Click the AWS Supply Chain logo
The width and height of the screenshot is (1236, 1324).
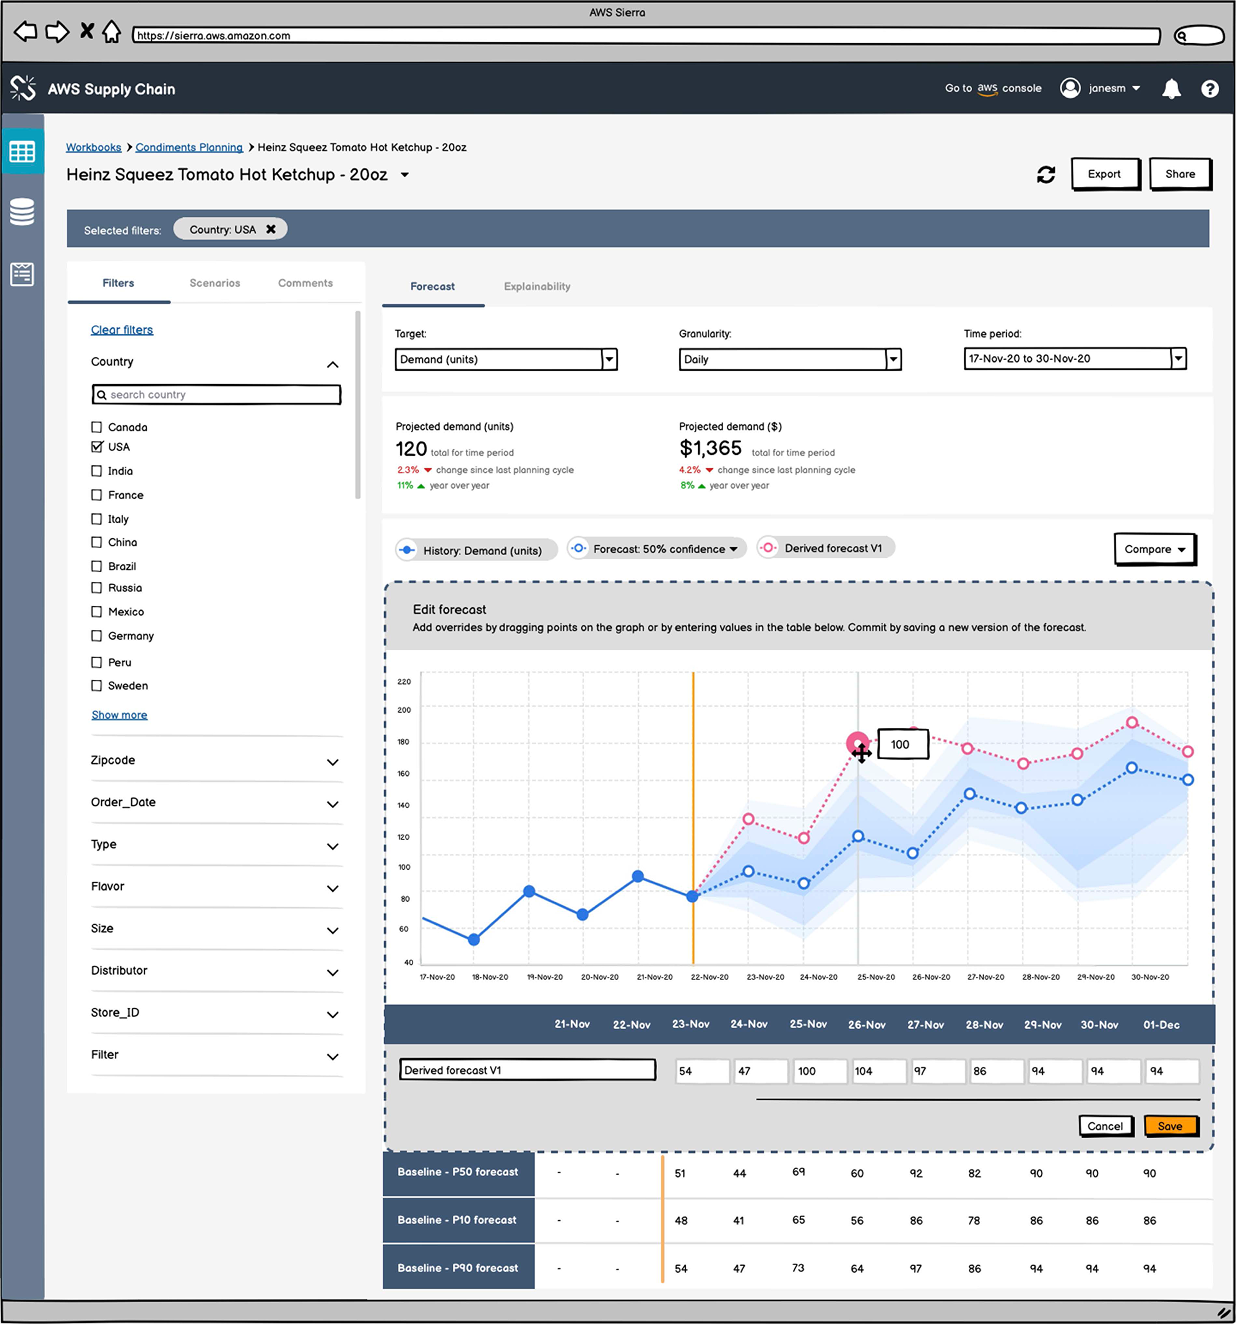click(x=23, y=88)
